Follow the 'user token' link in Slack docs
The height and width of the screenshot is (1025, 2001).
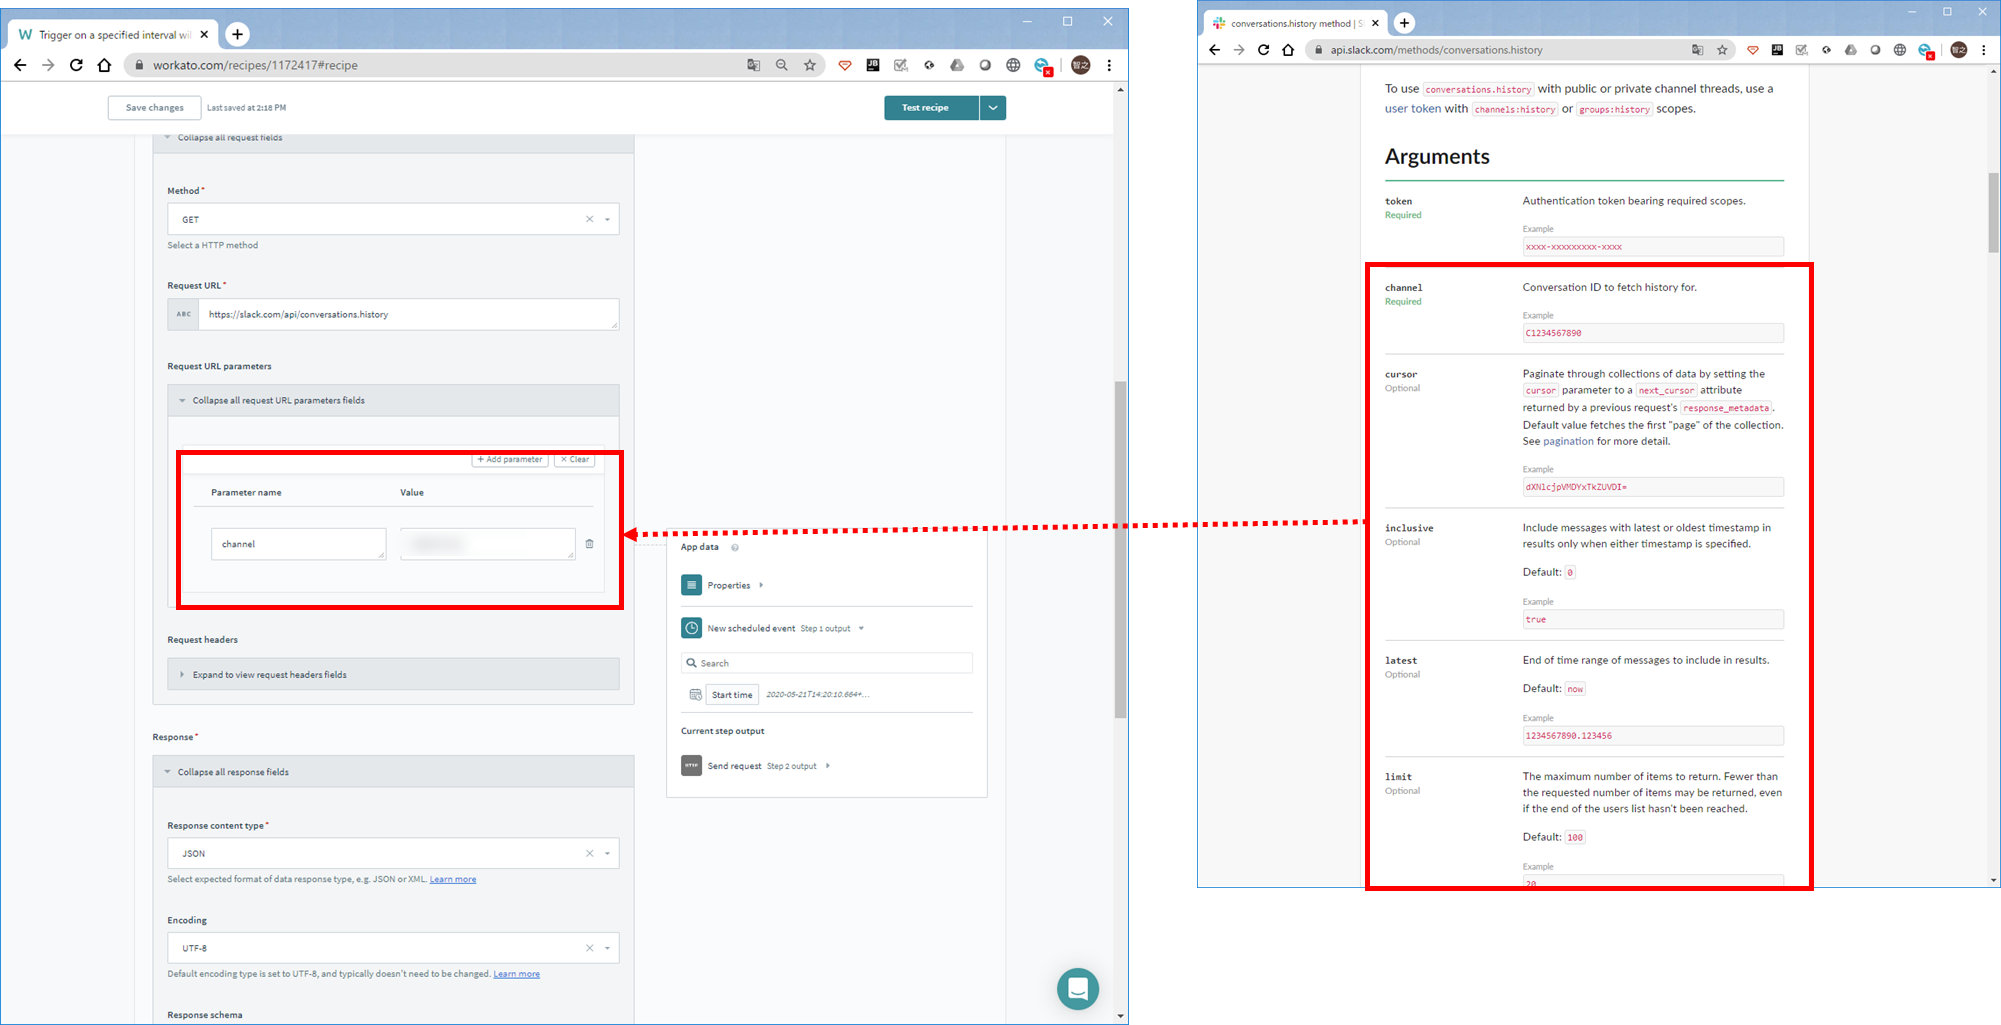[1413, 109]
